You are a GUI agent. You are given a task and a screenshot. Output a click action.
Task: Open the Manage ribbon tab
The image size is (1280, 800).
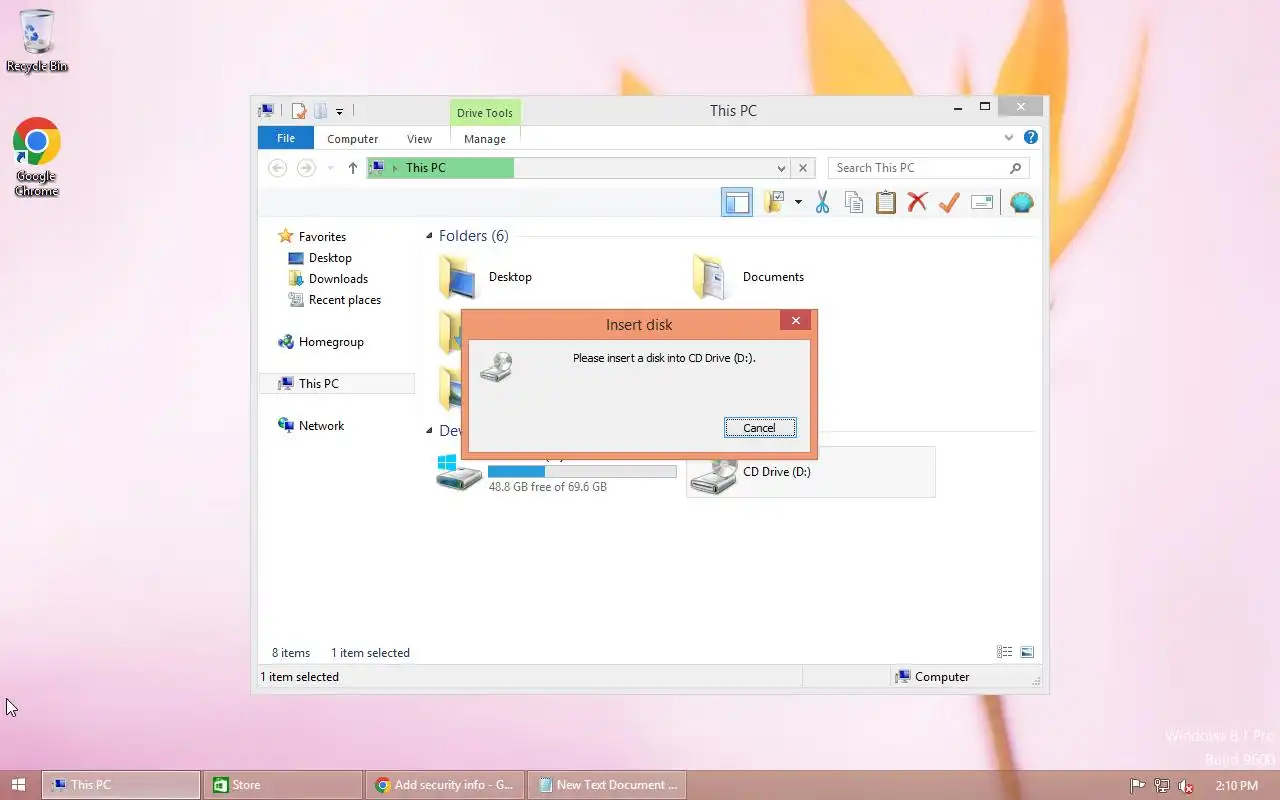[485, 139]
